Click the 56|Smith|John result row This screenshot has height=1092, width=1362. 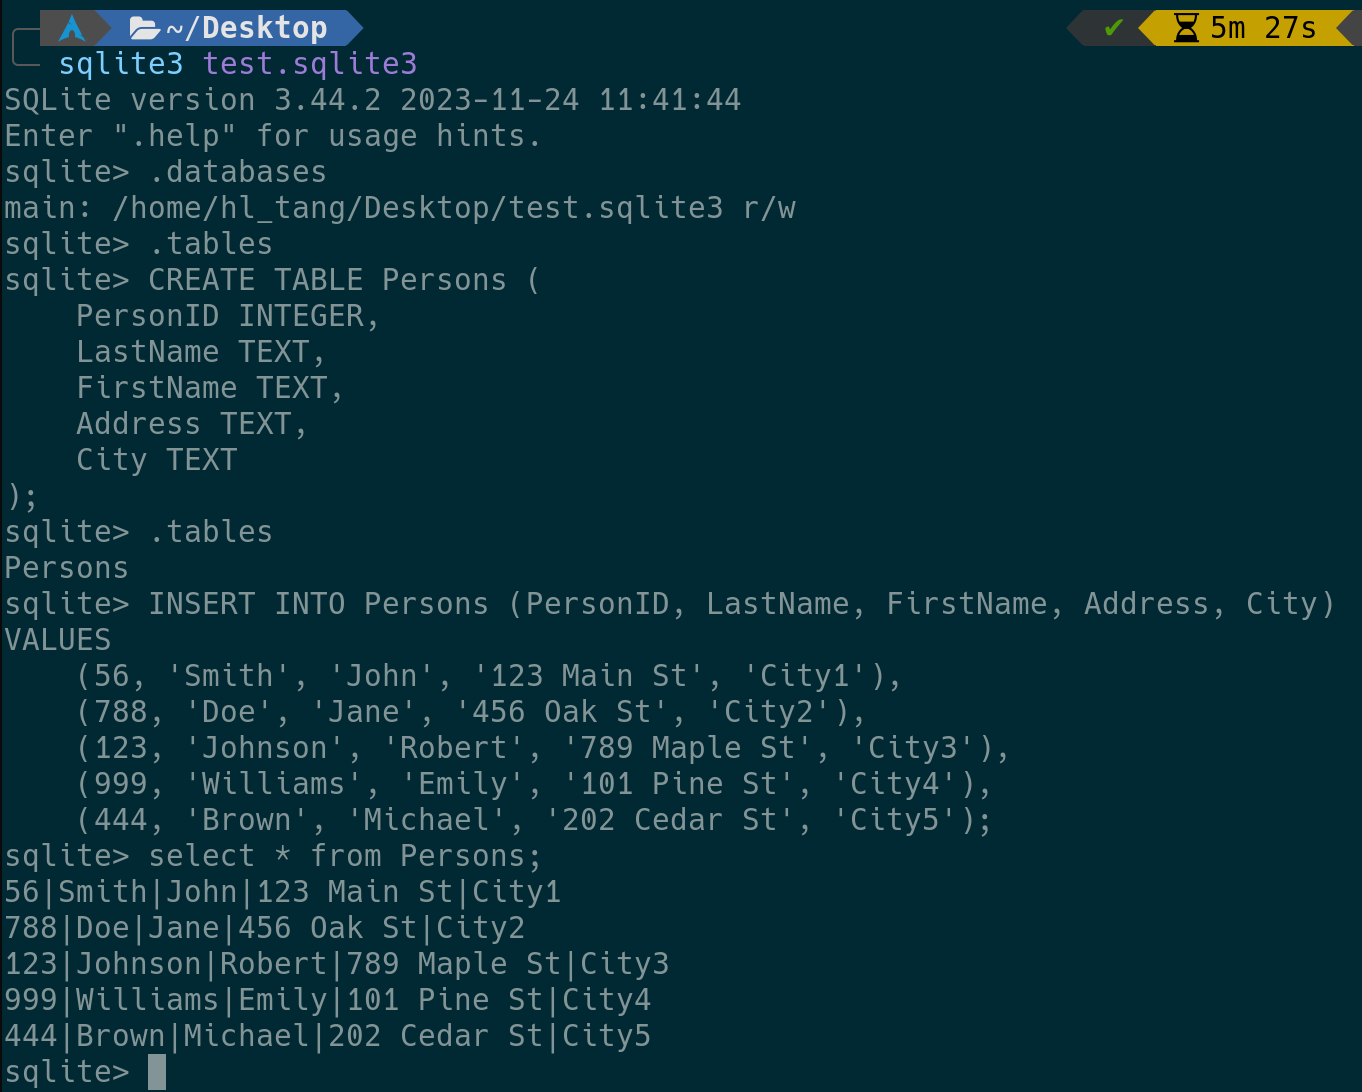tap(283, 892)
